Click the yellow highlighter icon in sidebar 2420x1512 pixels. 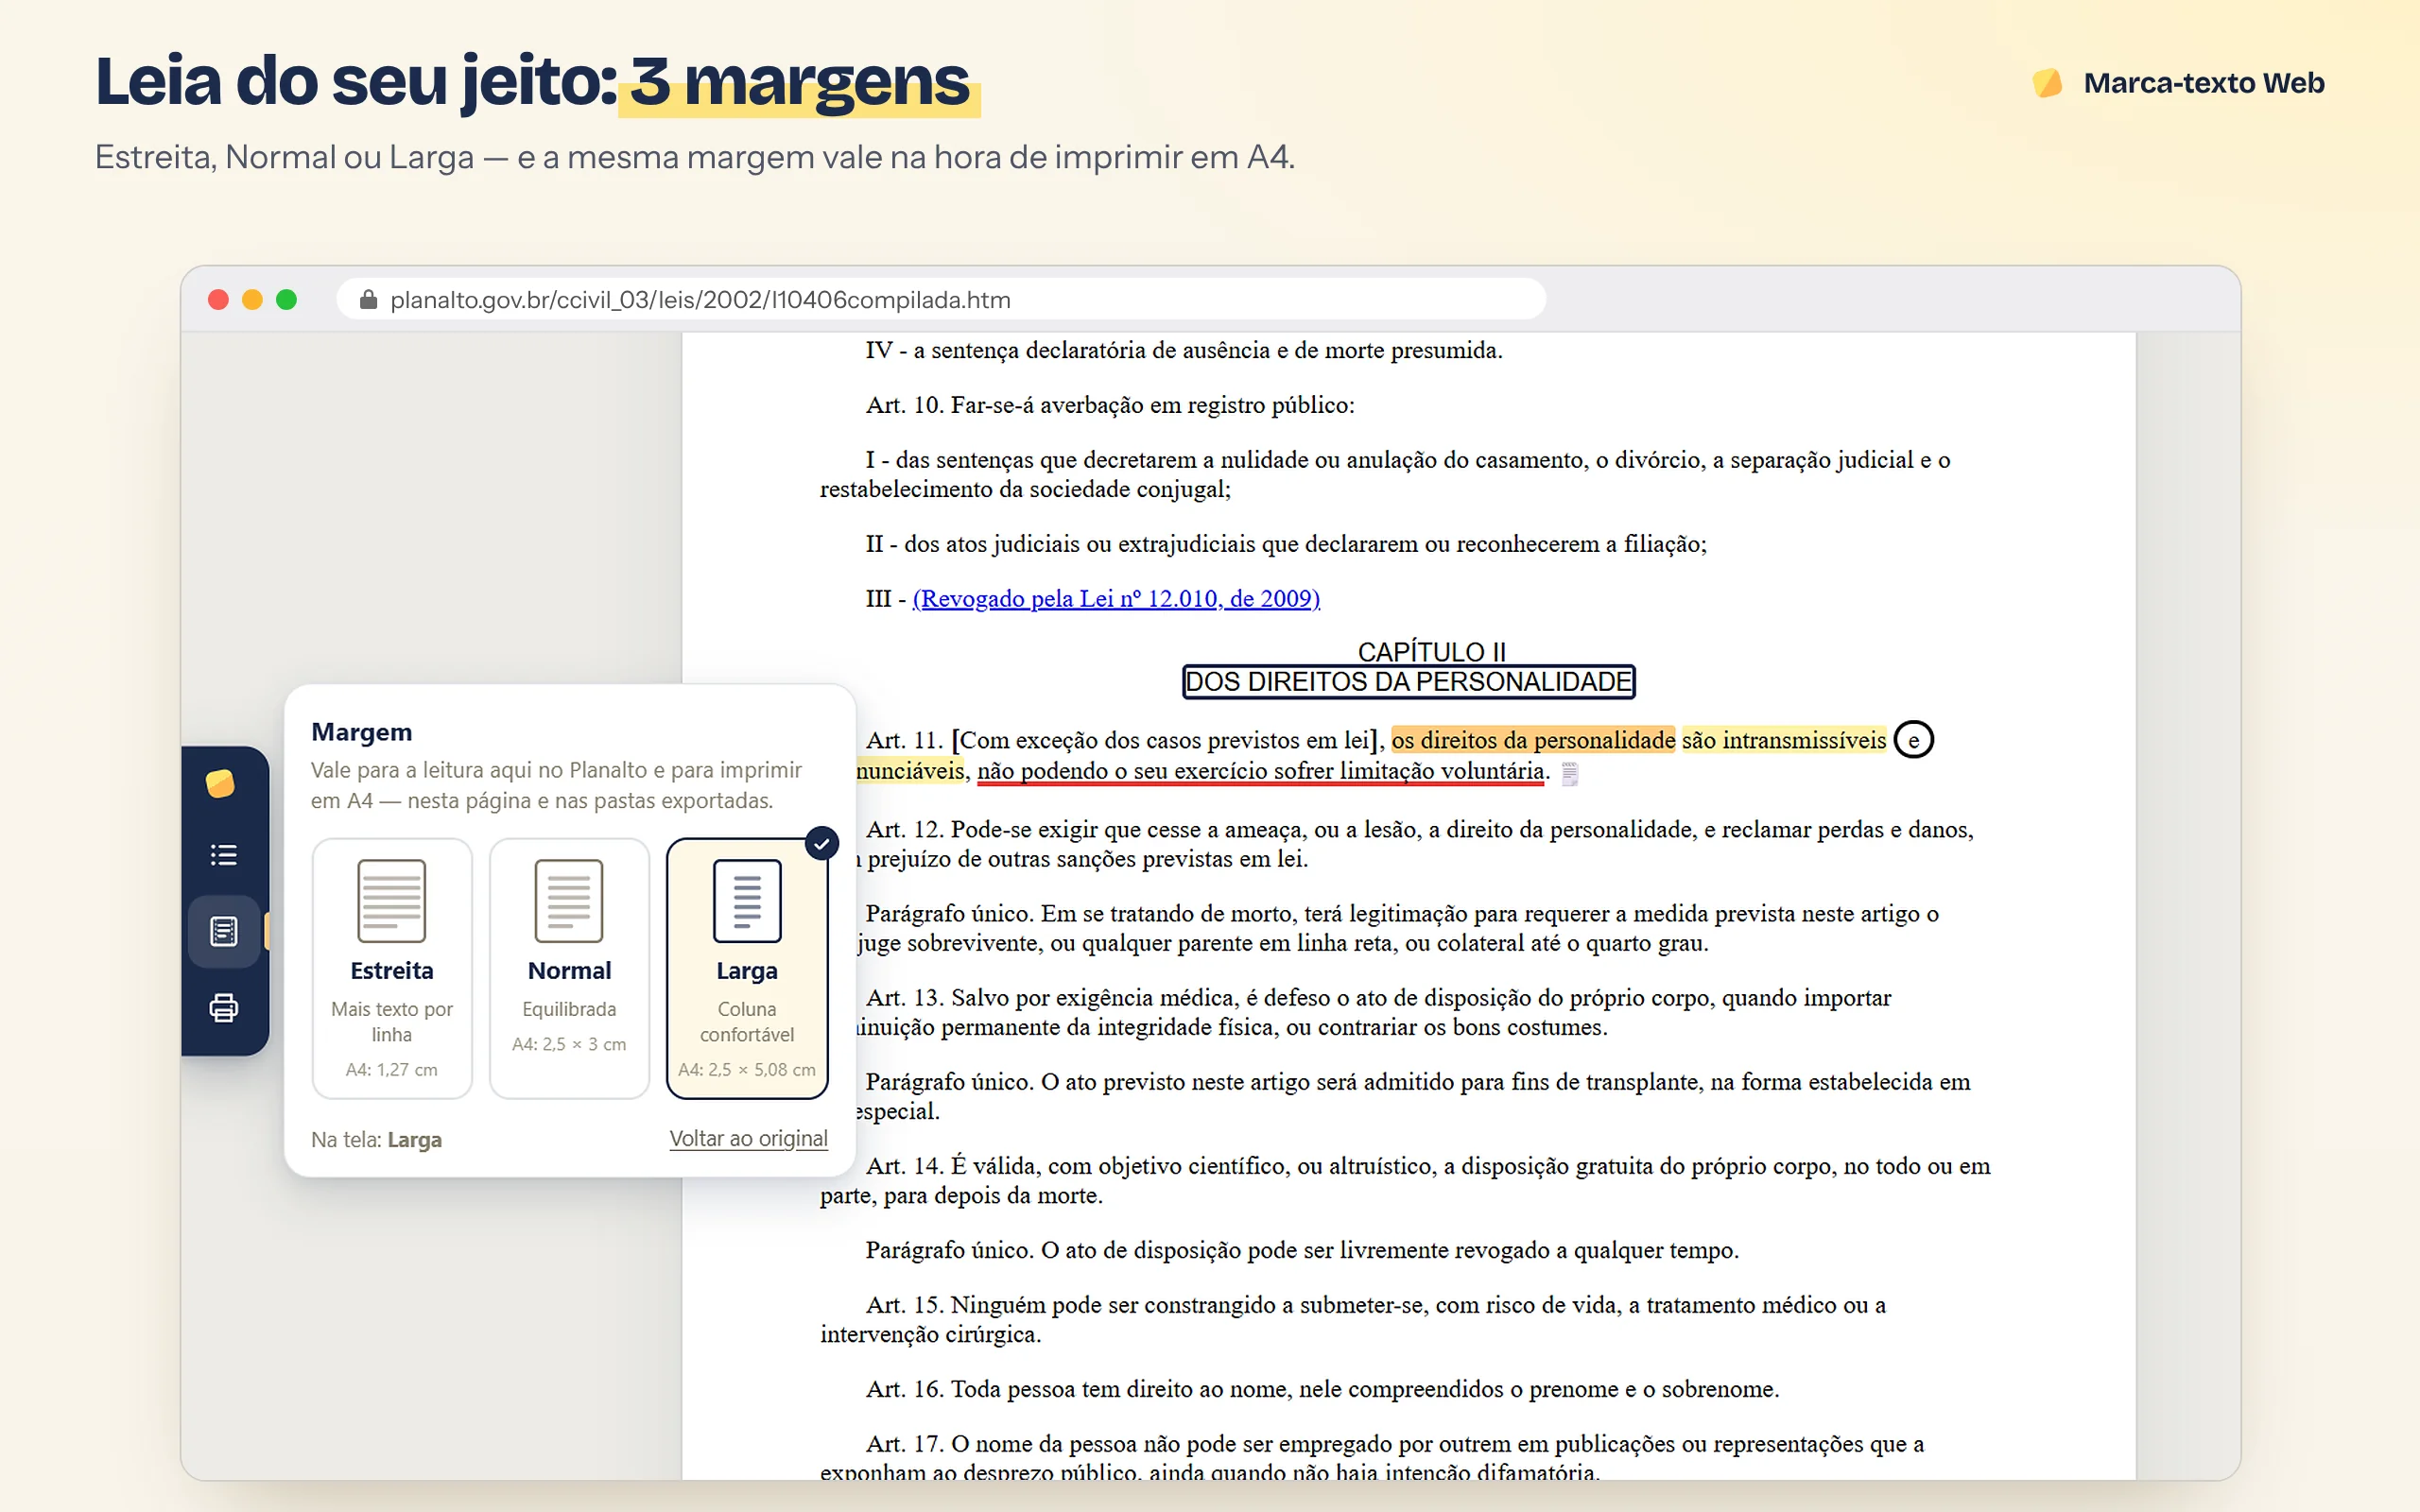[220, 783]
